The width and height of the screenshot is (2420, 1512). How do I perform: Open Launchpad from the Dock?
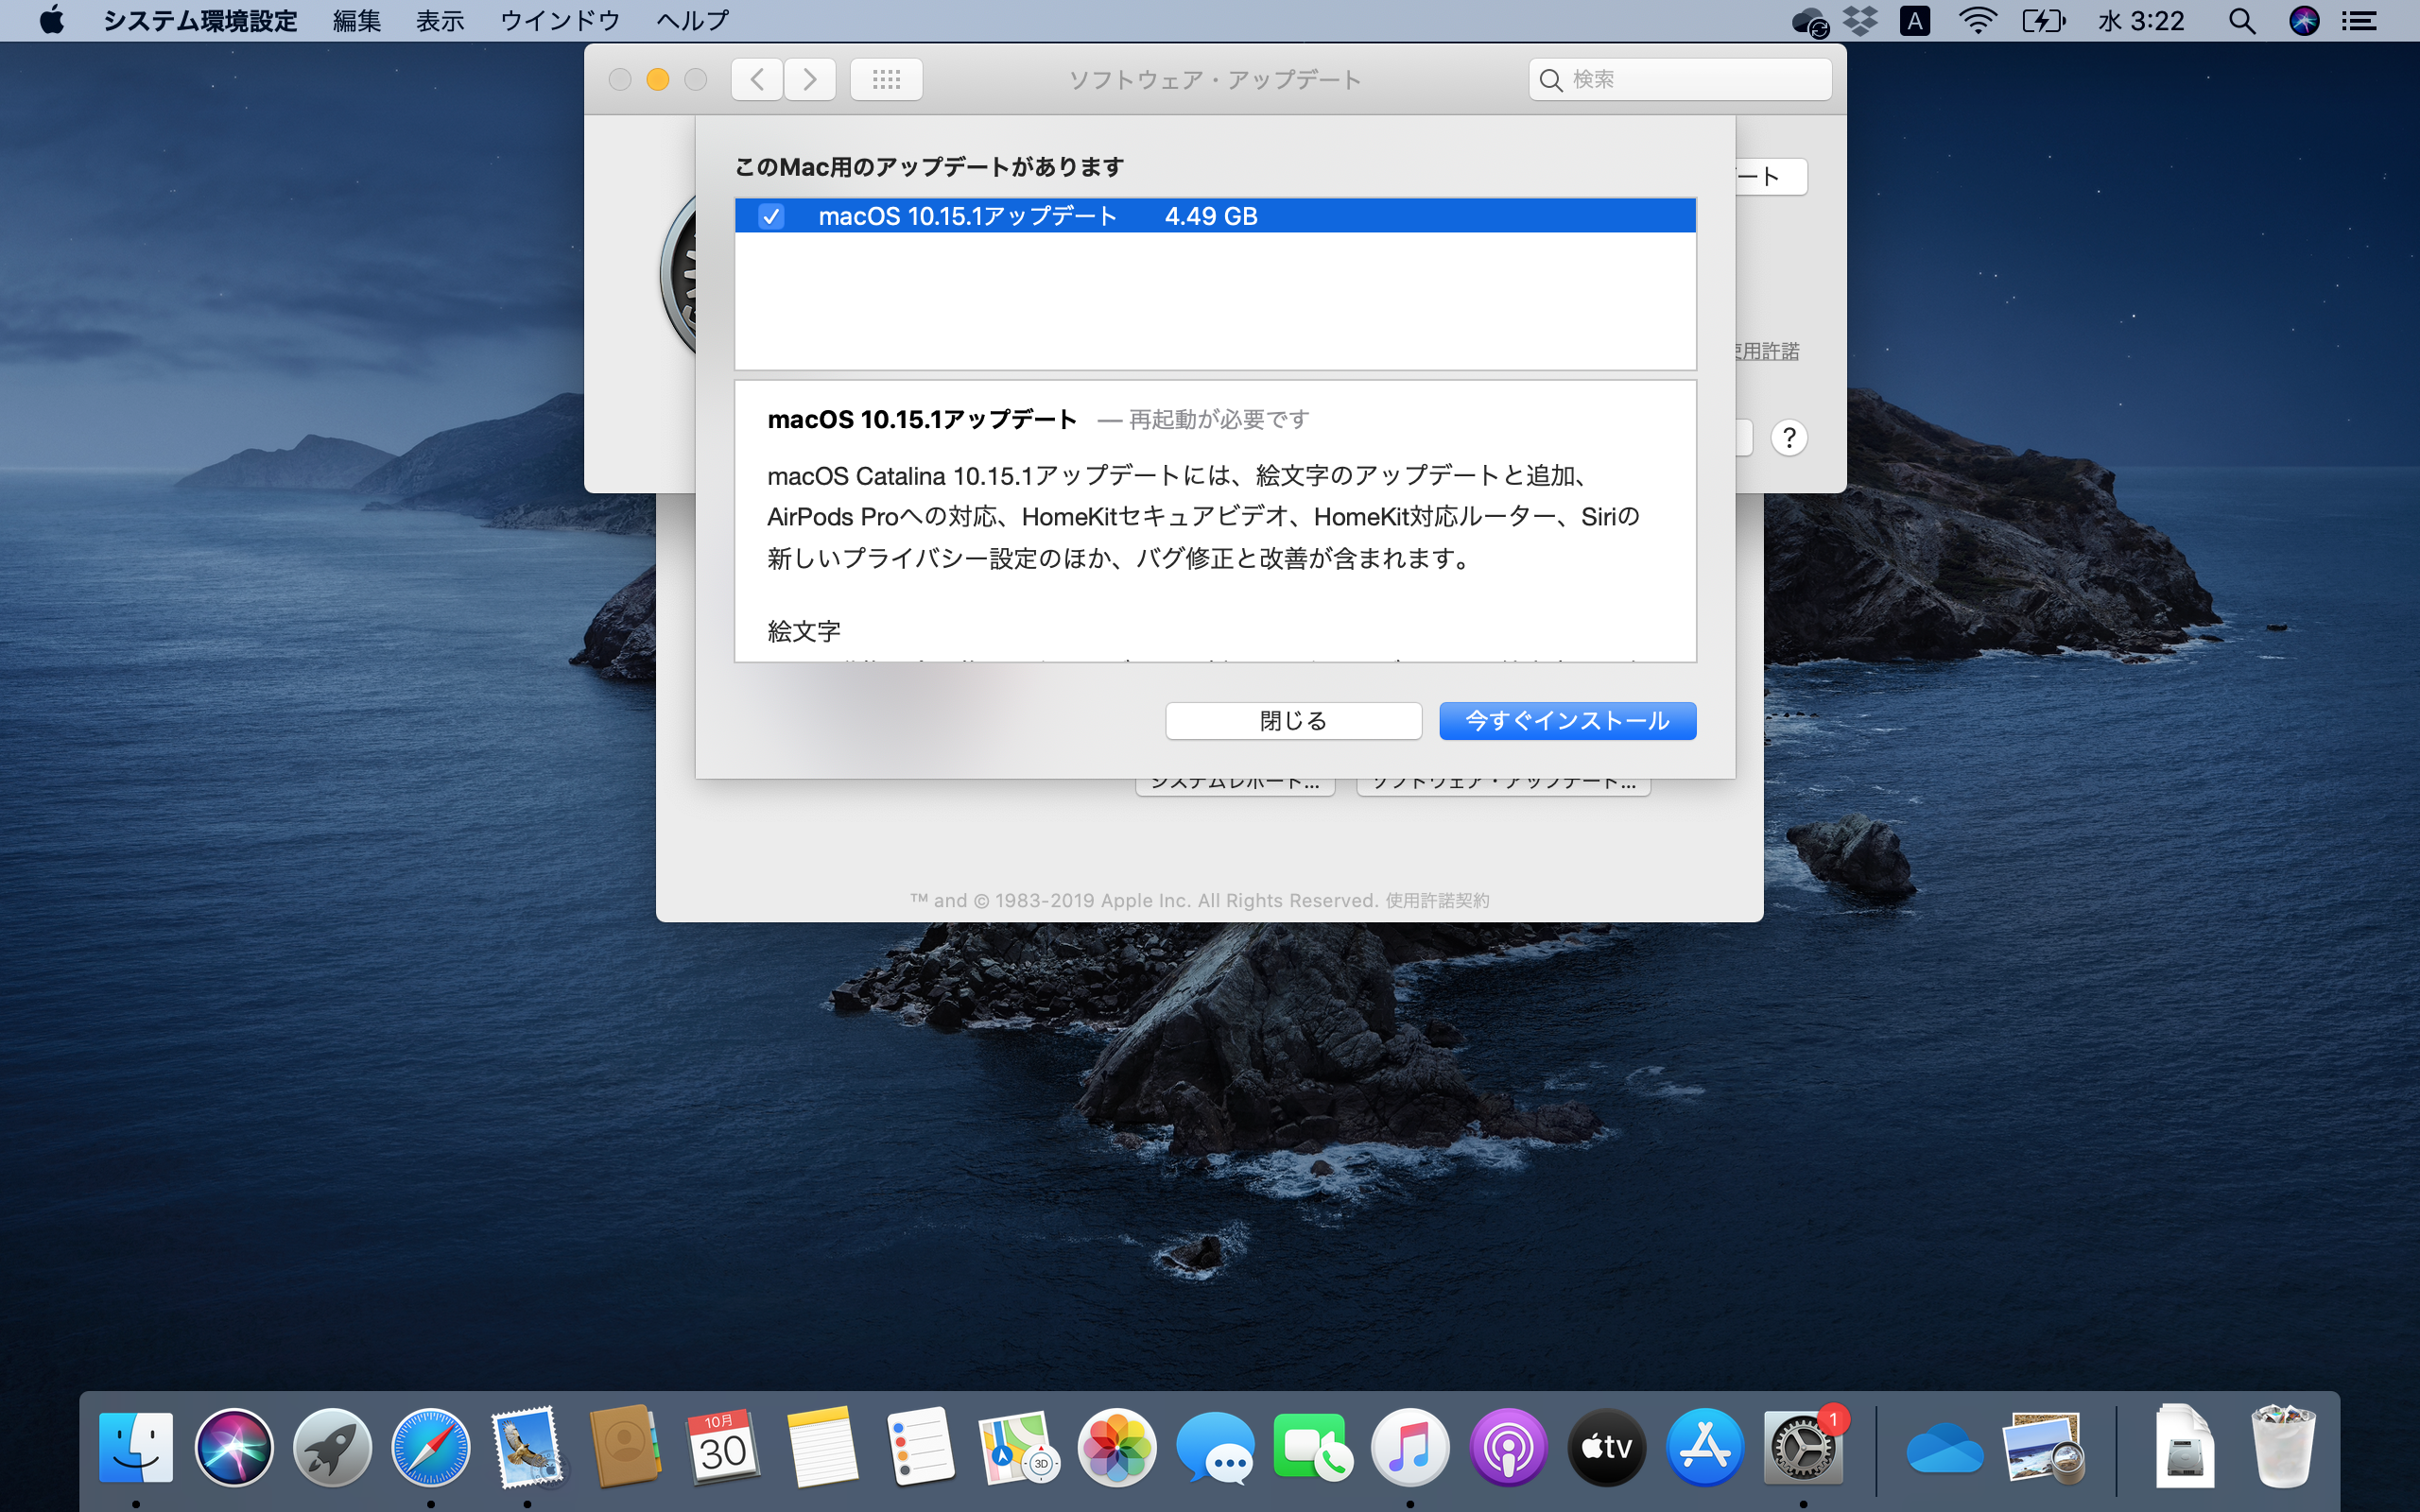click(333, 1447)
